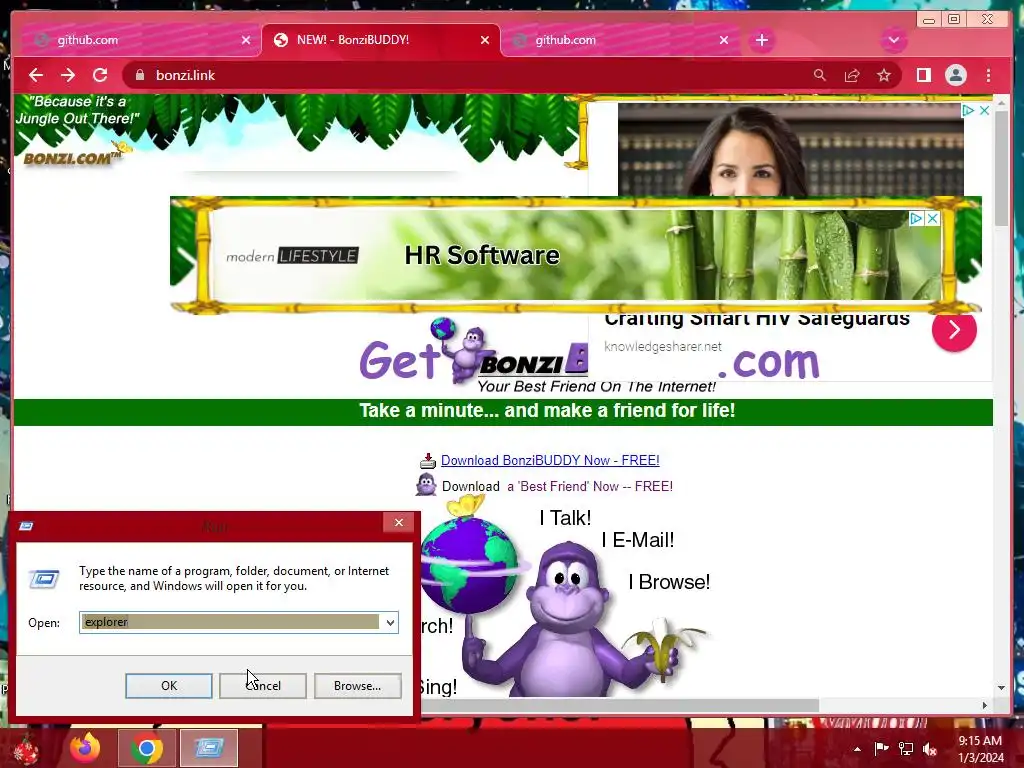Switch to the last github.com tab
Screen dimensions: 1024x768
[619, 40]
